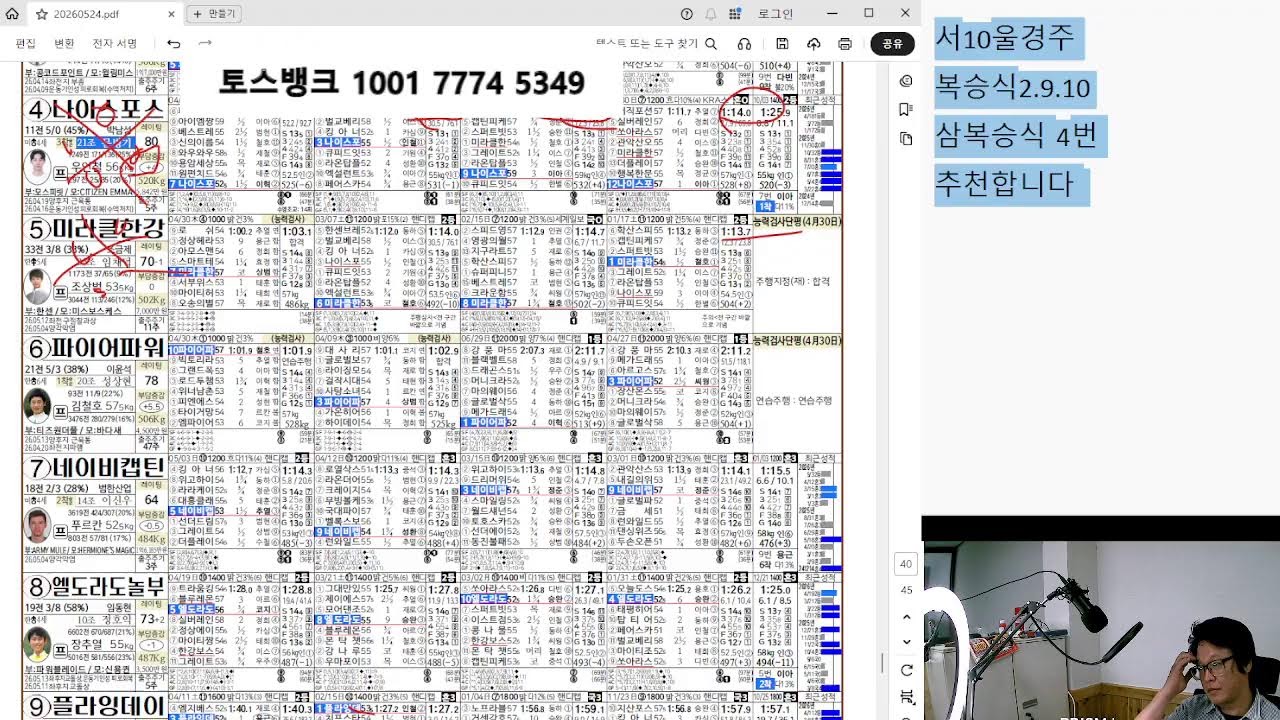Open the notifications bell
This screenshot has height=720, width=1280.
[711, 14]
